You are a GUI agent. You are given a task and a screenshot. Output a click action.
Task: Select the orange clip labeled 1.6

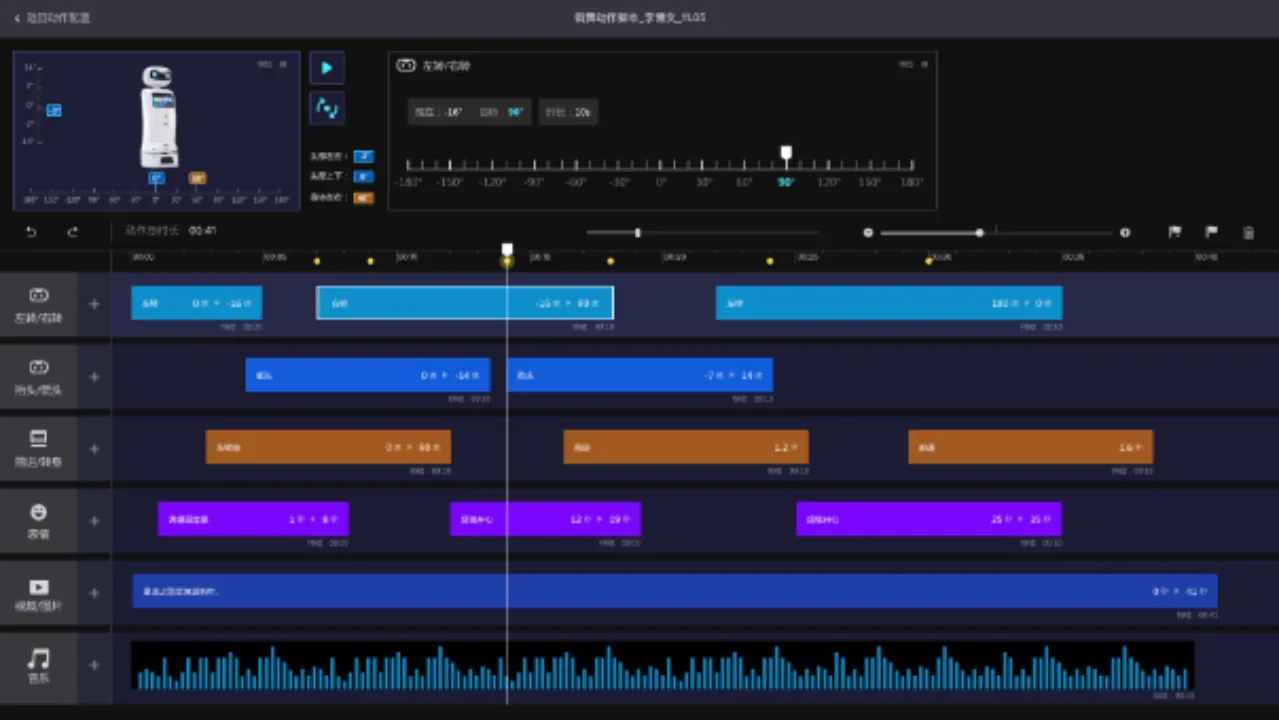click(1031, 447)
